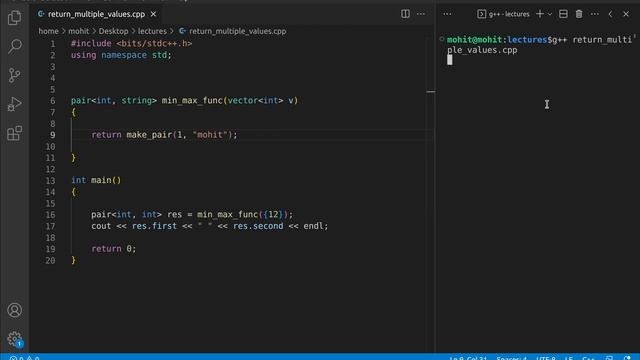
Task: Click the "mohit" string literal
Action: (x=210, y=135)
